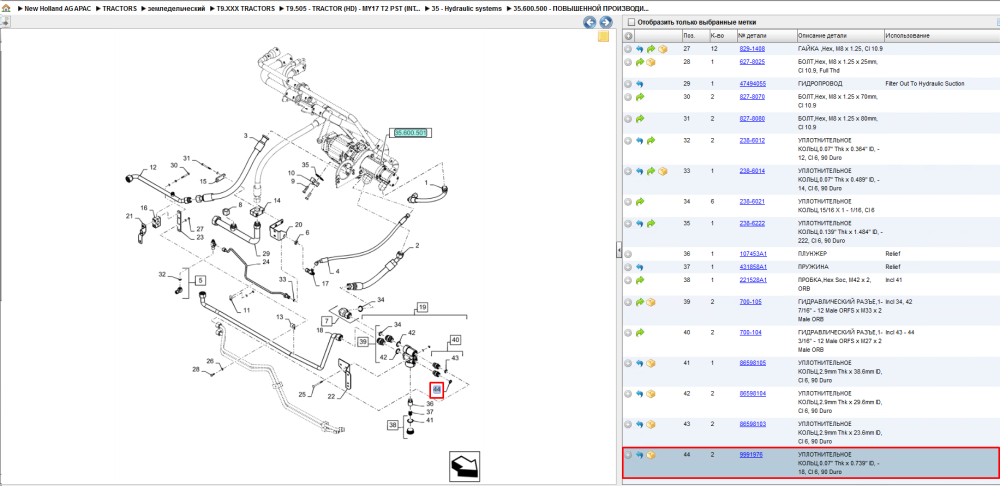The width and height of the screenshot is (1000, 486).
Task: Click blue arrow icon in row 44
Action: [x=640, y=455]
